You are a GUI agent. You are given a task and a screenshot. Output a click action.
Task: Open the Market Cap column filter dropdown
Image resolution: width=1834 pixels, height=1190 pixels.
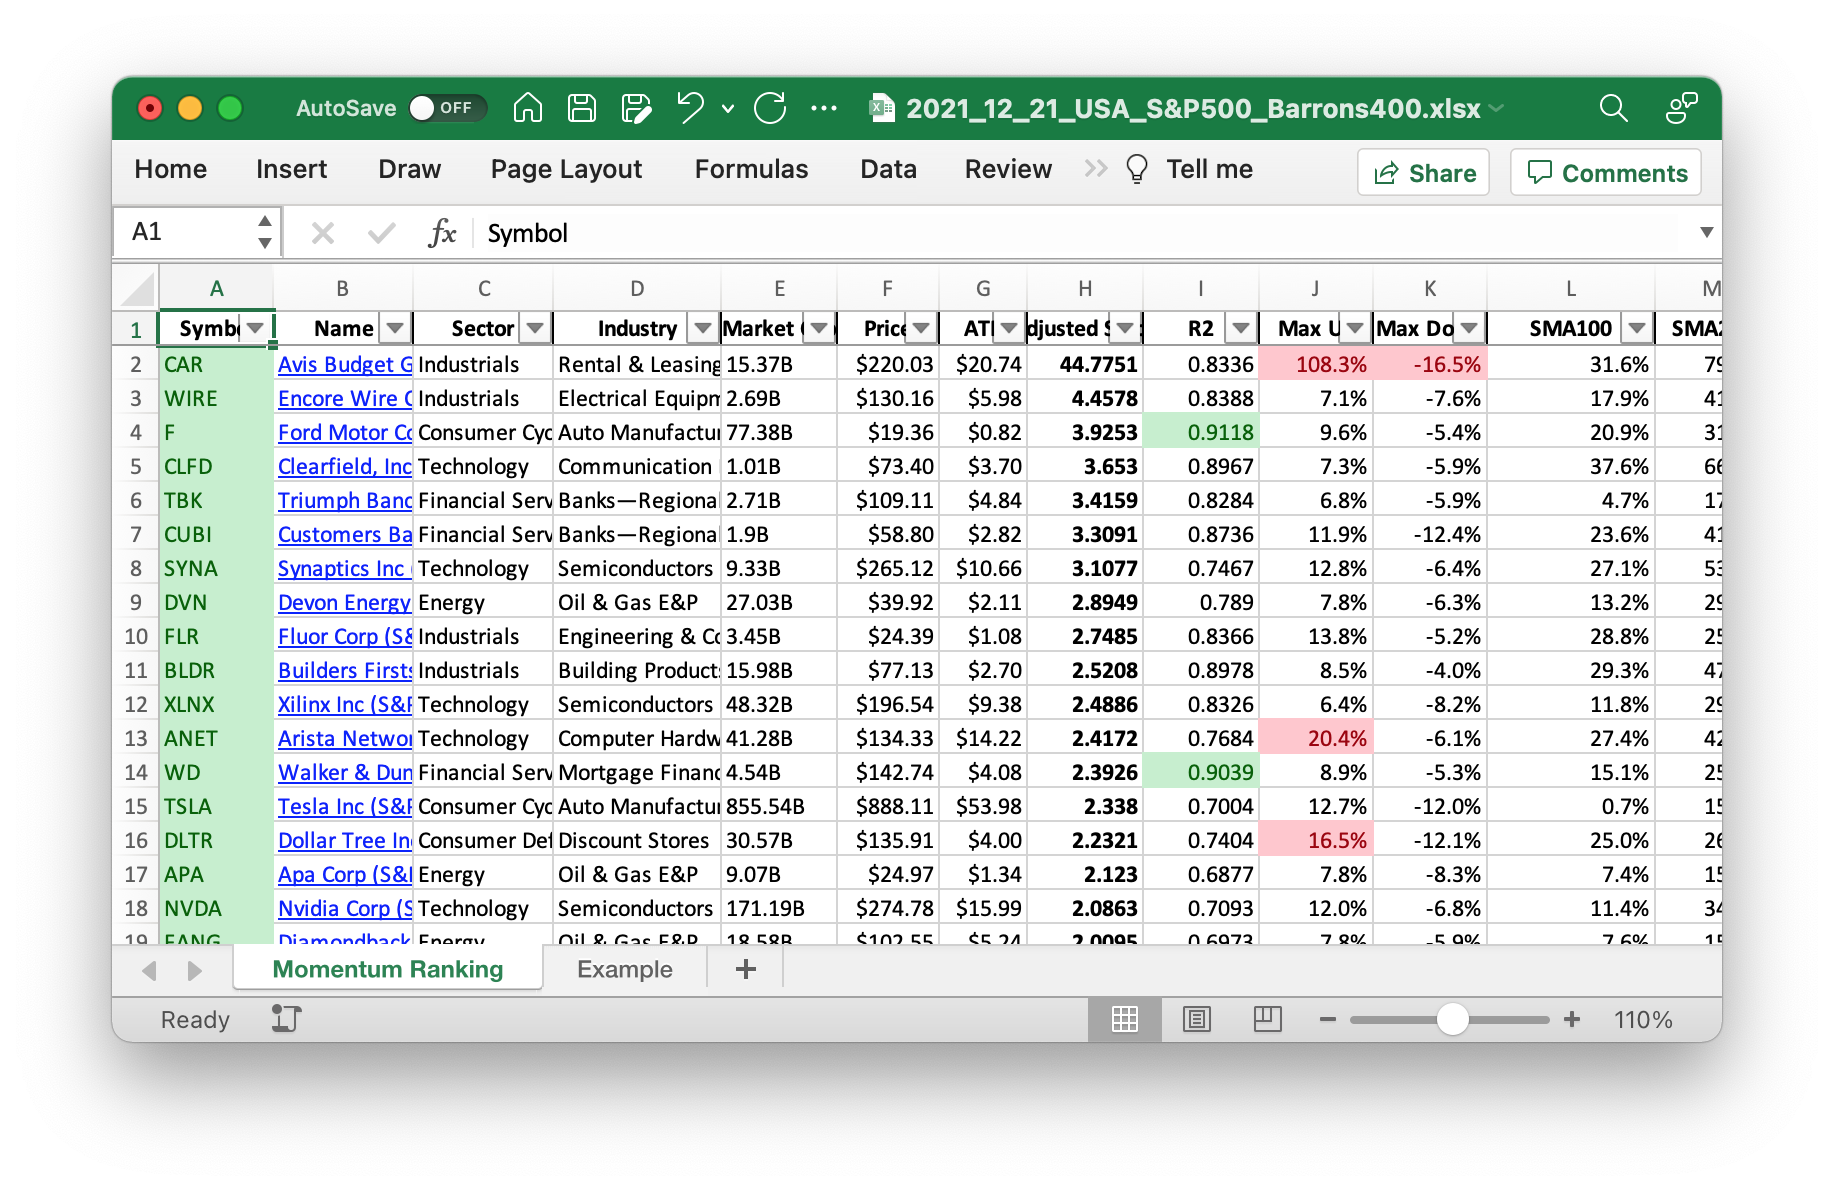coord(819,328)
